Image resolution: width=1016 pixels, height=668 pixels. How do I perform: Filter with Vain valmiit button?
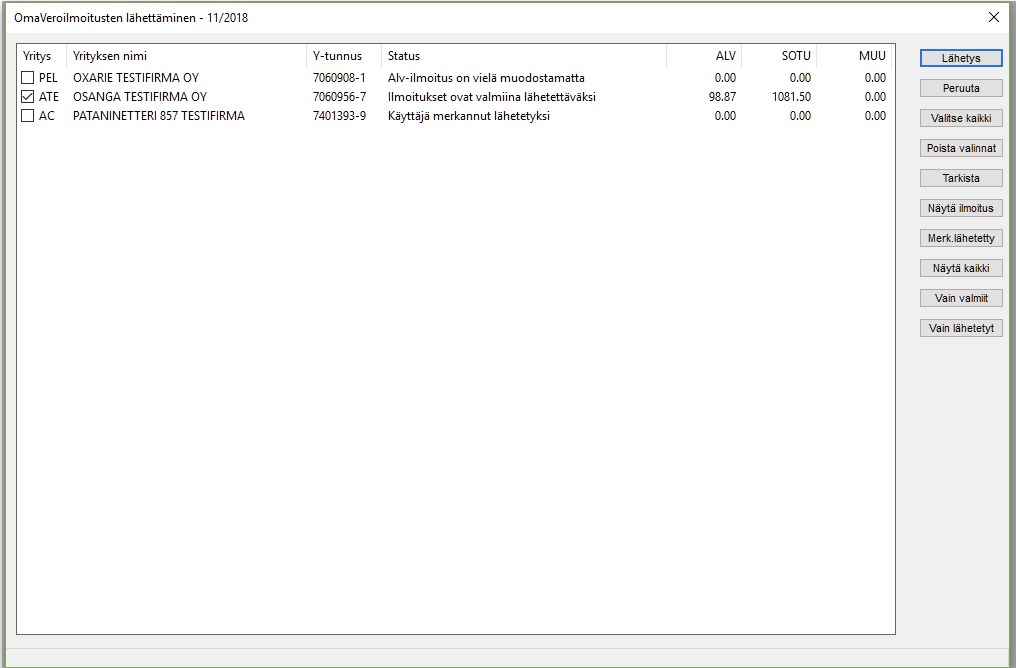coord(960,298)
